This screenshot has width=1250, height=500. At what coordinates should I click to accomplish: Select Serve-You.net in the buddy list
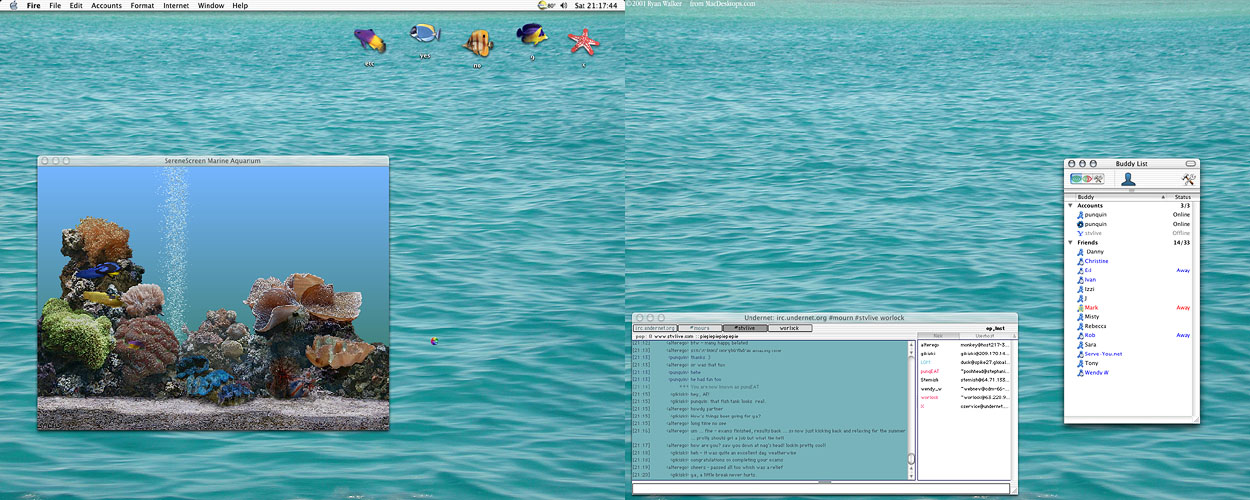tap(1103, 353)
